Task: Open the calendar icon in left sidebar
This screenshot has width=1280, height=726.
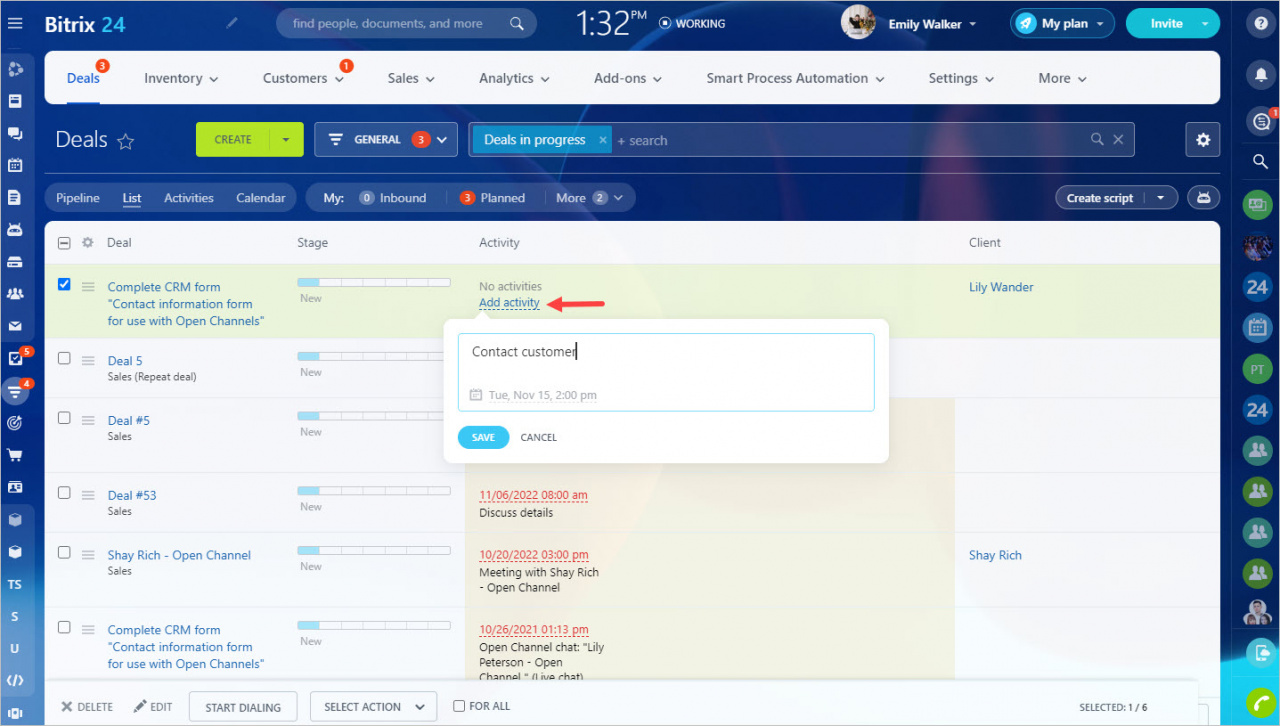Action: tap(15, 165)
